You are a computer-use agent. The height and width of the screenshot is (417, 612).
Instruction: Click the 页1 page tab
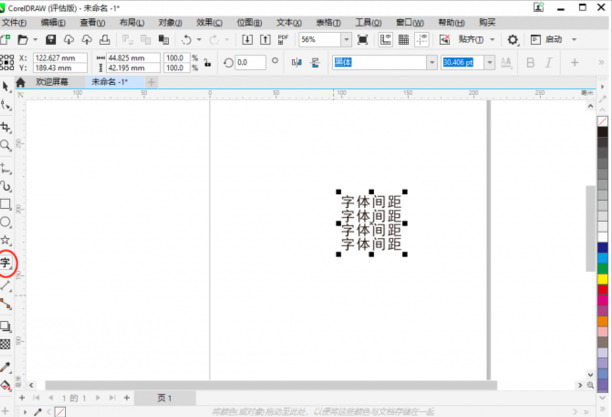[x=163, y=398]
